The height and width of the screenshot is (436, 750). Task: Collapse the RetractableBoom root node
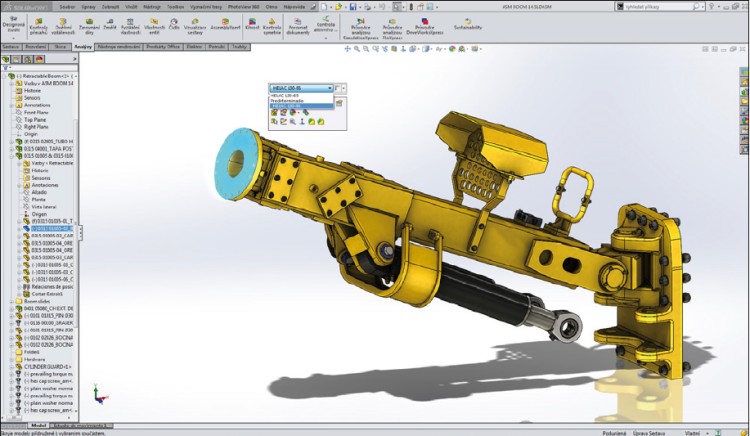click(6, 76)
